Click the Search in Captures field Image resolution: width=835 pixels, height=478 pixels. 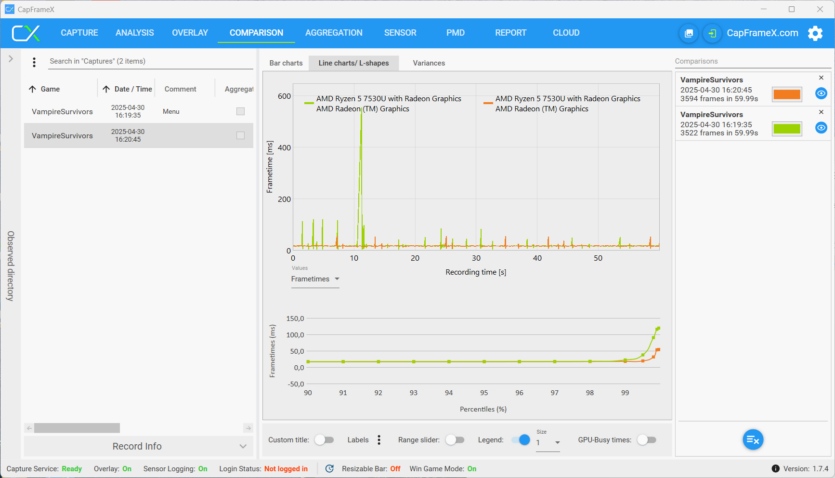tap(151, 61)
